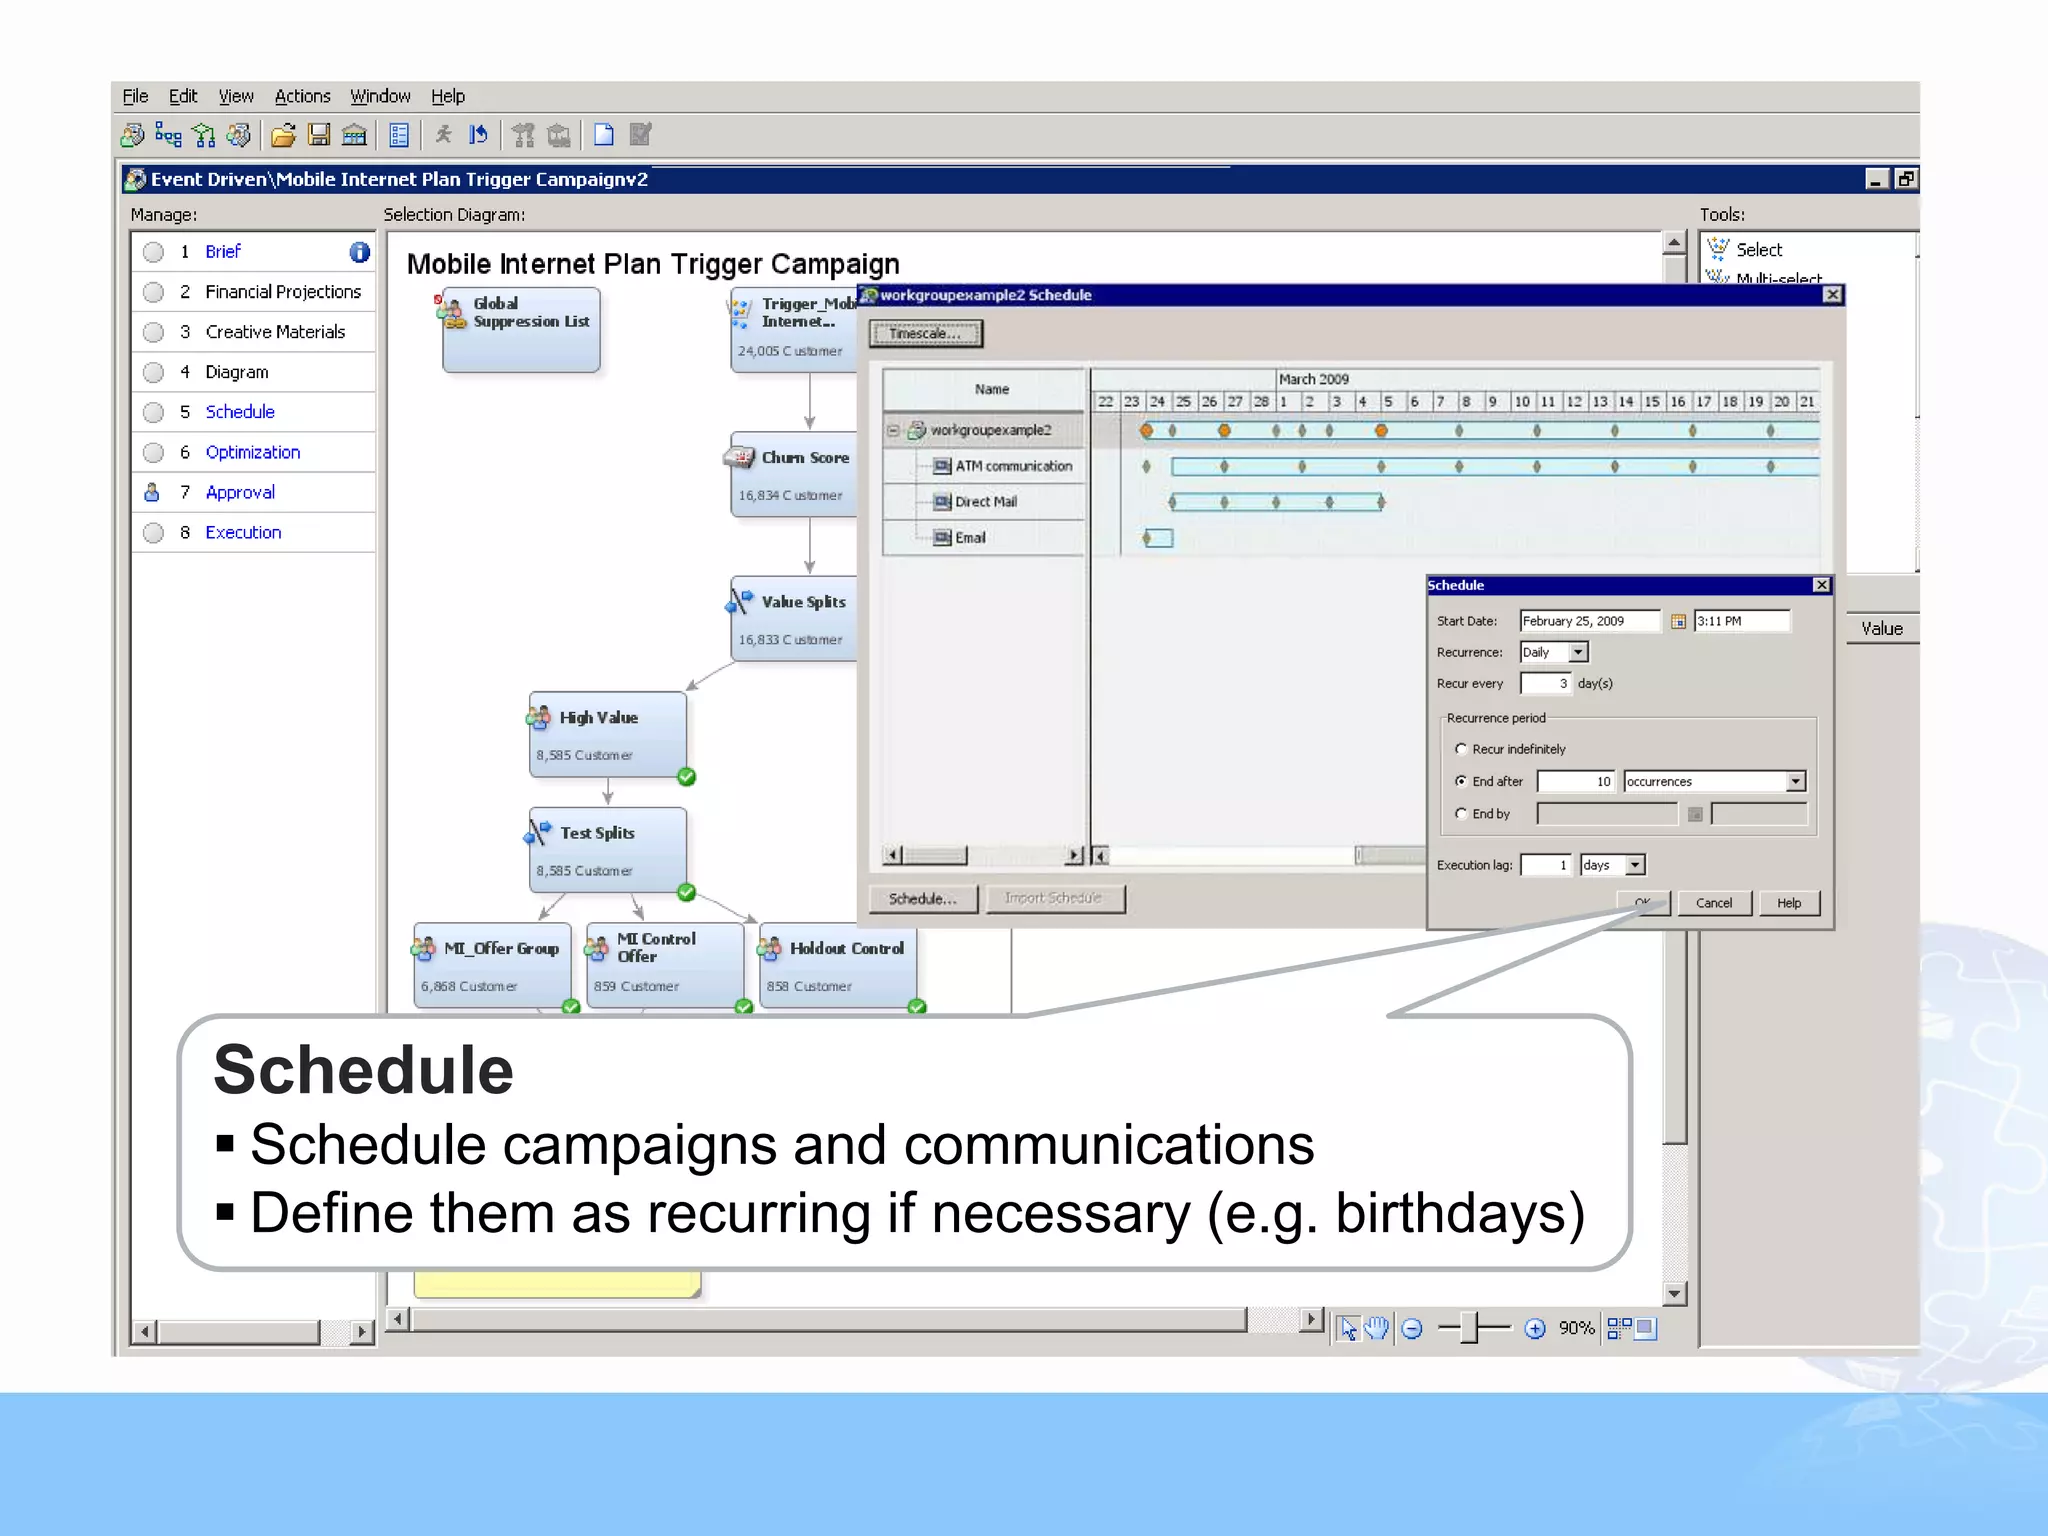Select the End by radio button
This screenshot has width=2048, height=1536.
pyautogui.click(x=1461, y=814)
